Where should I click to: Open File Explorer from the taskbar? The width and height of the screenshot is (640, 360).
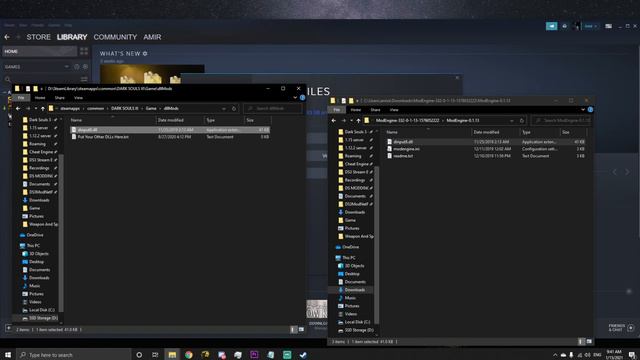tap(172, 355)
